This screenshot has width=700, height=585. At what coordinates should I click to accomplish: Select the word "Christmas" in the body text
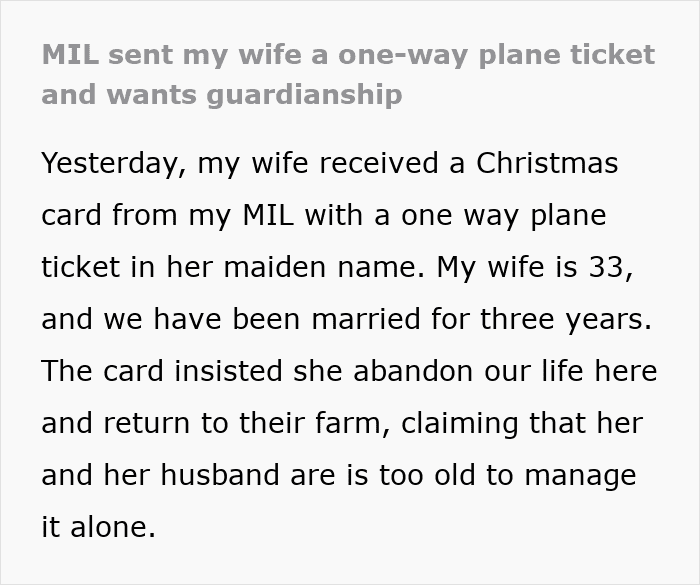[547, 163]
